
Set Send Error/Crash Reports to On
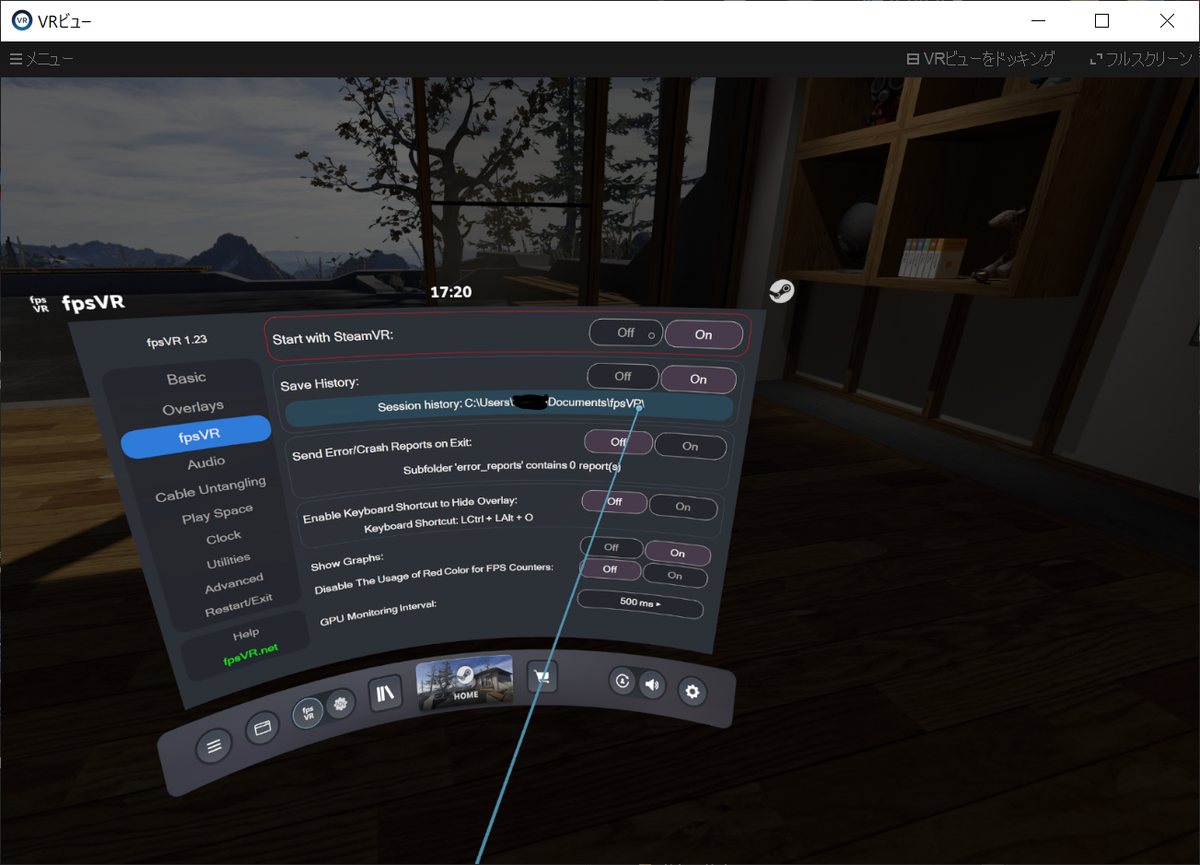690,446
